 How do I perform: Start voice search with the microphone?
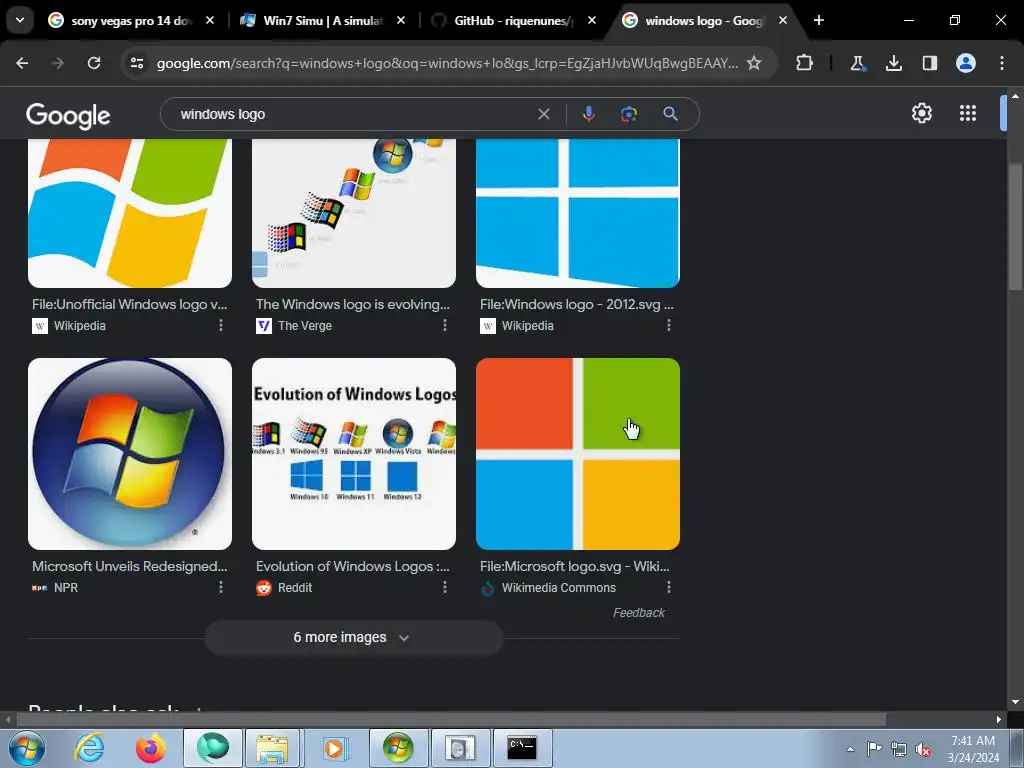(588, 114)
